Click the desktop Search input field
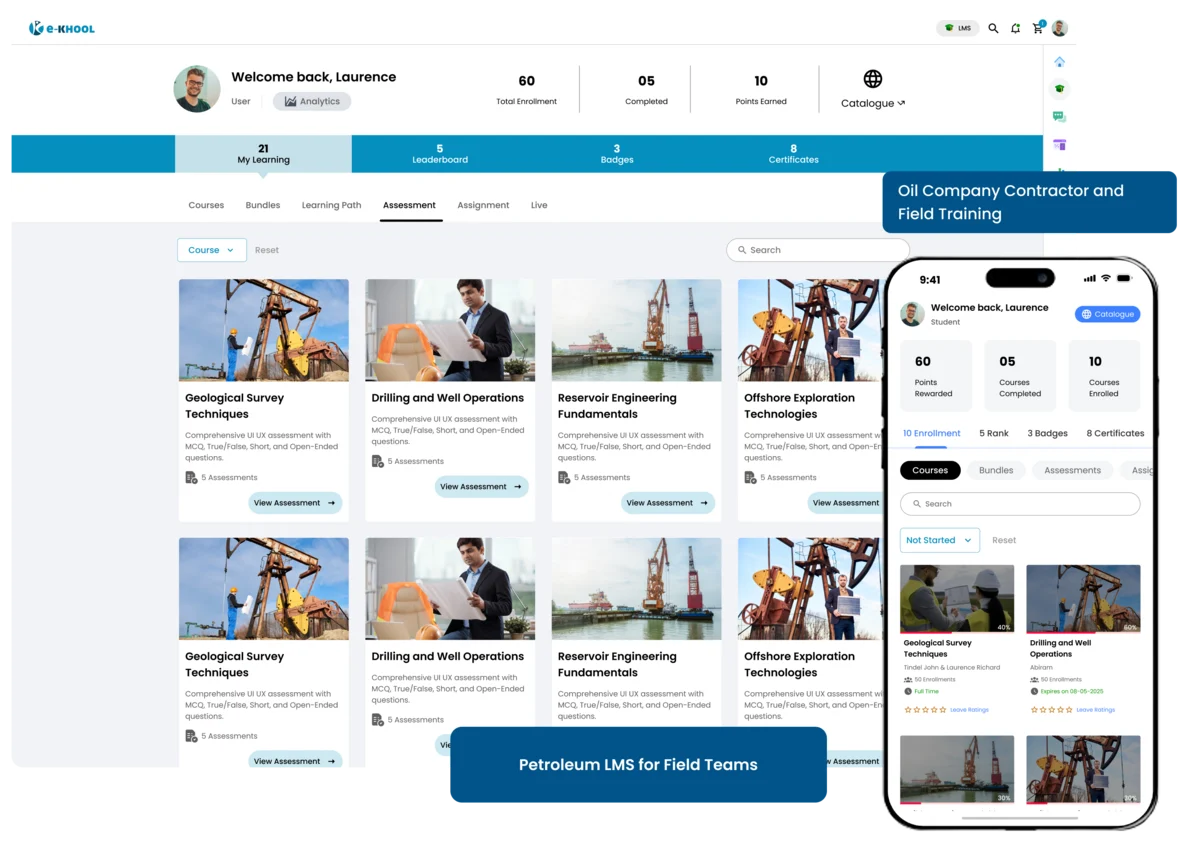The width and height of the screenshot is (1200, 847). click(818, 250)
